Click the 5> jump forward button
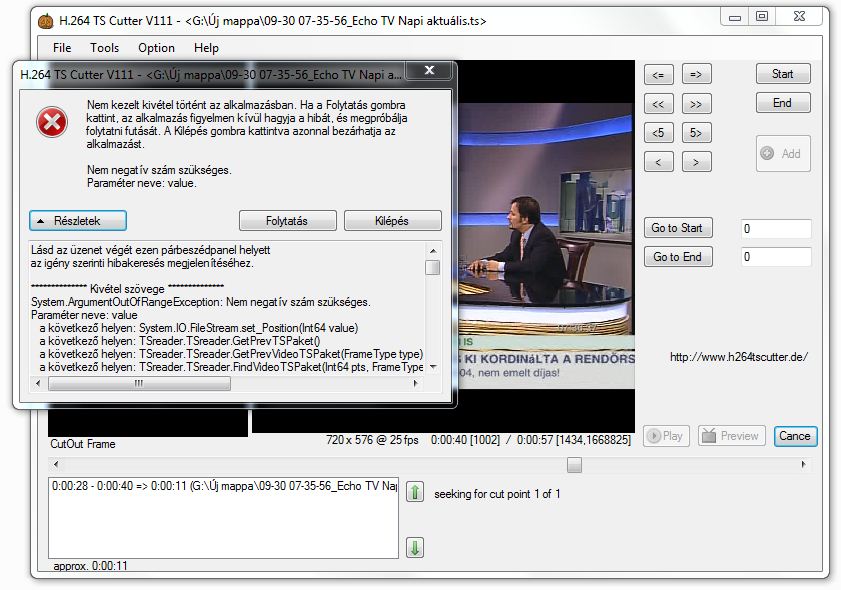This screenshot has width=841, height=590. click(x=696, y=132)
